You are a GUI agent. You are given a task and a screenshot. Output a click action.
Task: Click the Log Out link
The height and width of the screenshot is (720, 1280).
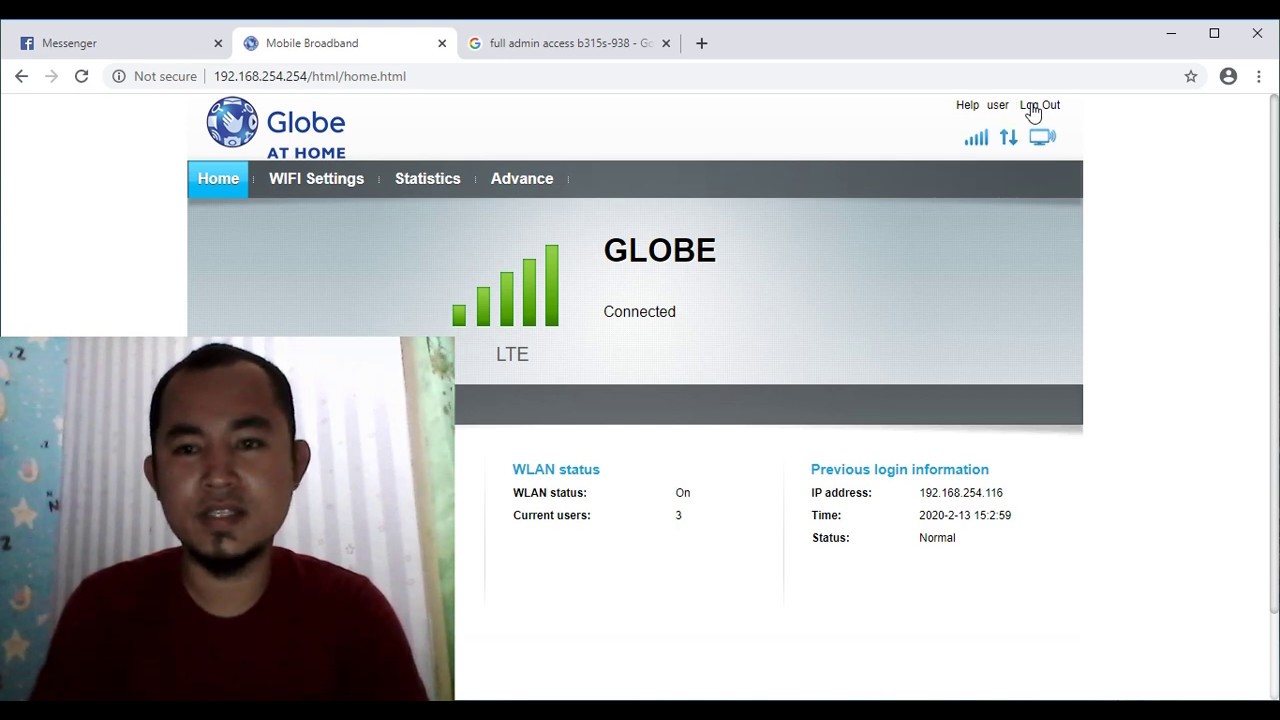pyautogui.click(x=1040, y=105)
